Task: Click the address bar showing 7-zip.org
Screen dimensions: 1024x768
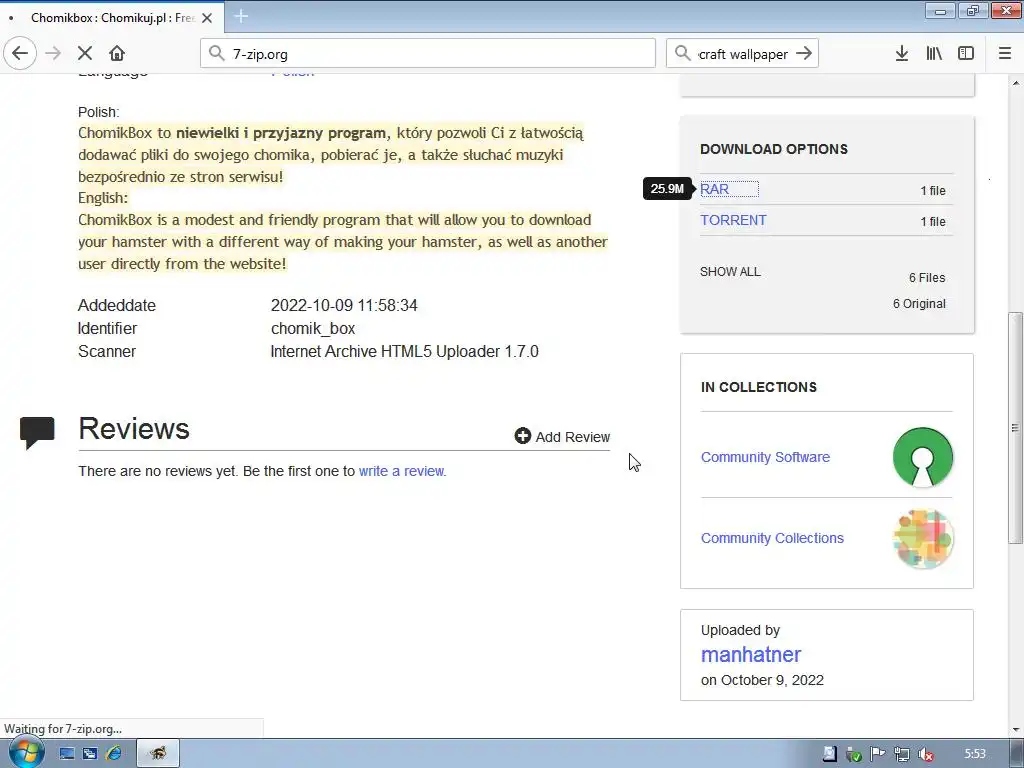Action: pos(428,54)
